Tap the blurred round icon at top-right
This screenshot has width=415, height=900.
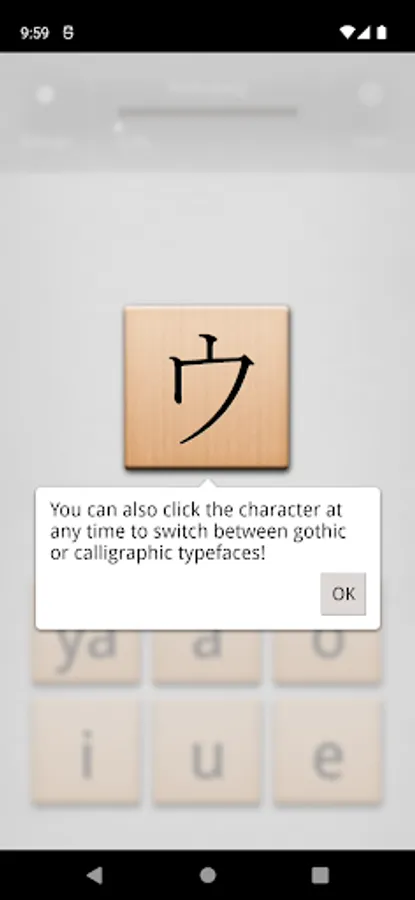(370, 95)
